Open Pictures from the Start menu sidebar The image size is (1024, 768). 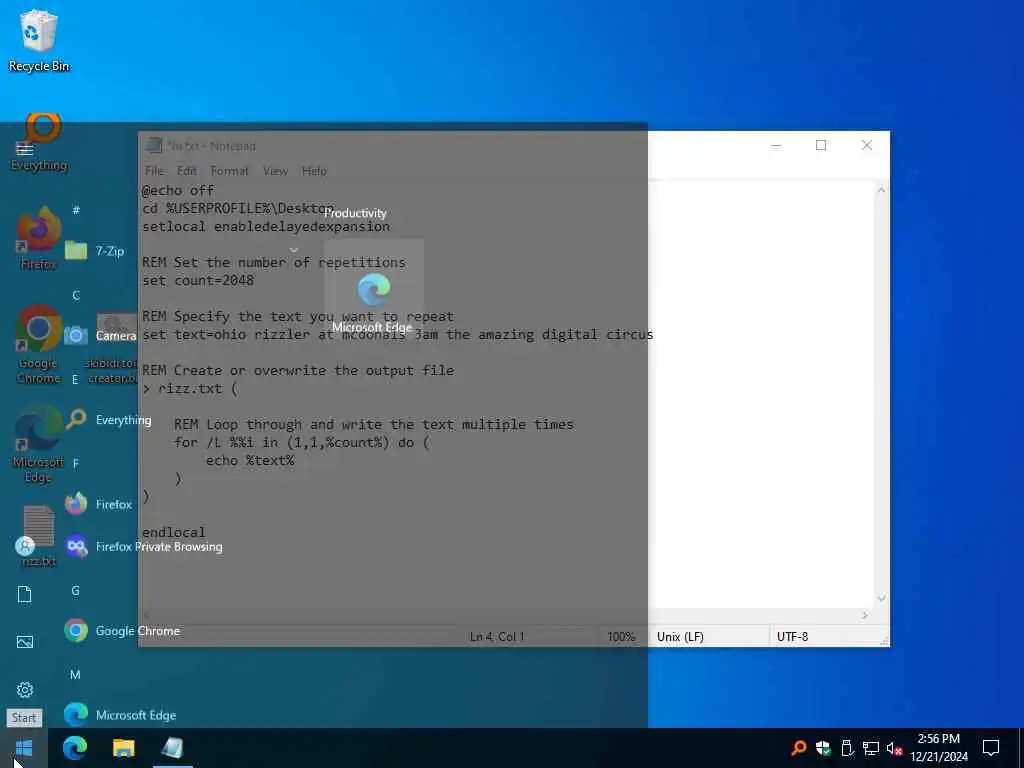[x=25, y=642]
